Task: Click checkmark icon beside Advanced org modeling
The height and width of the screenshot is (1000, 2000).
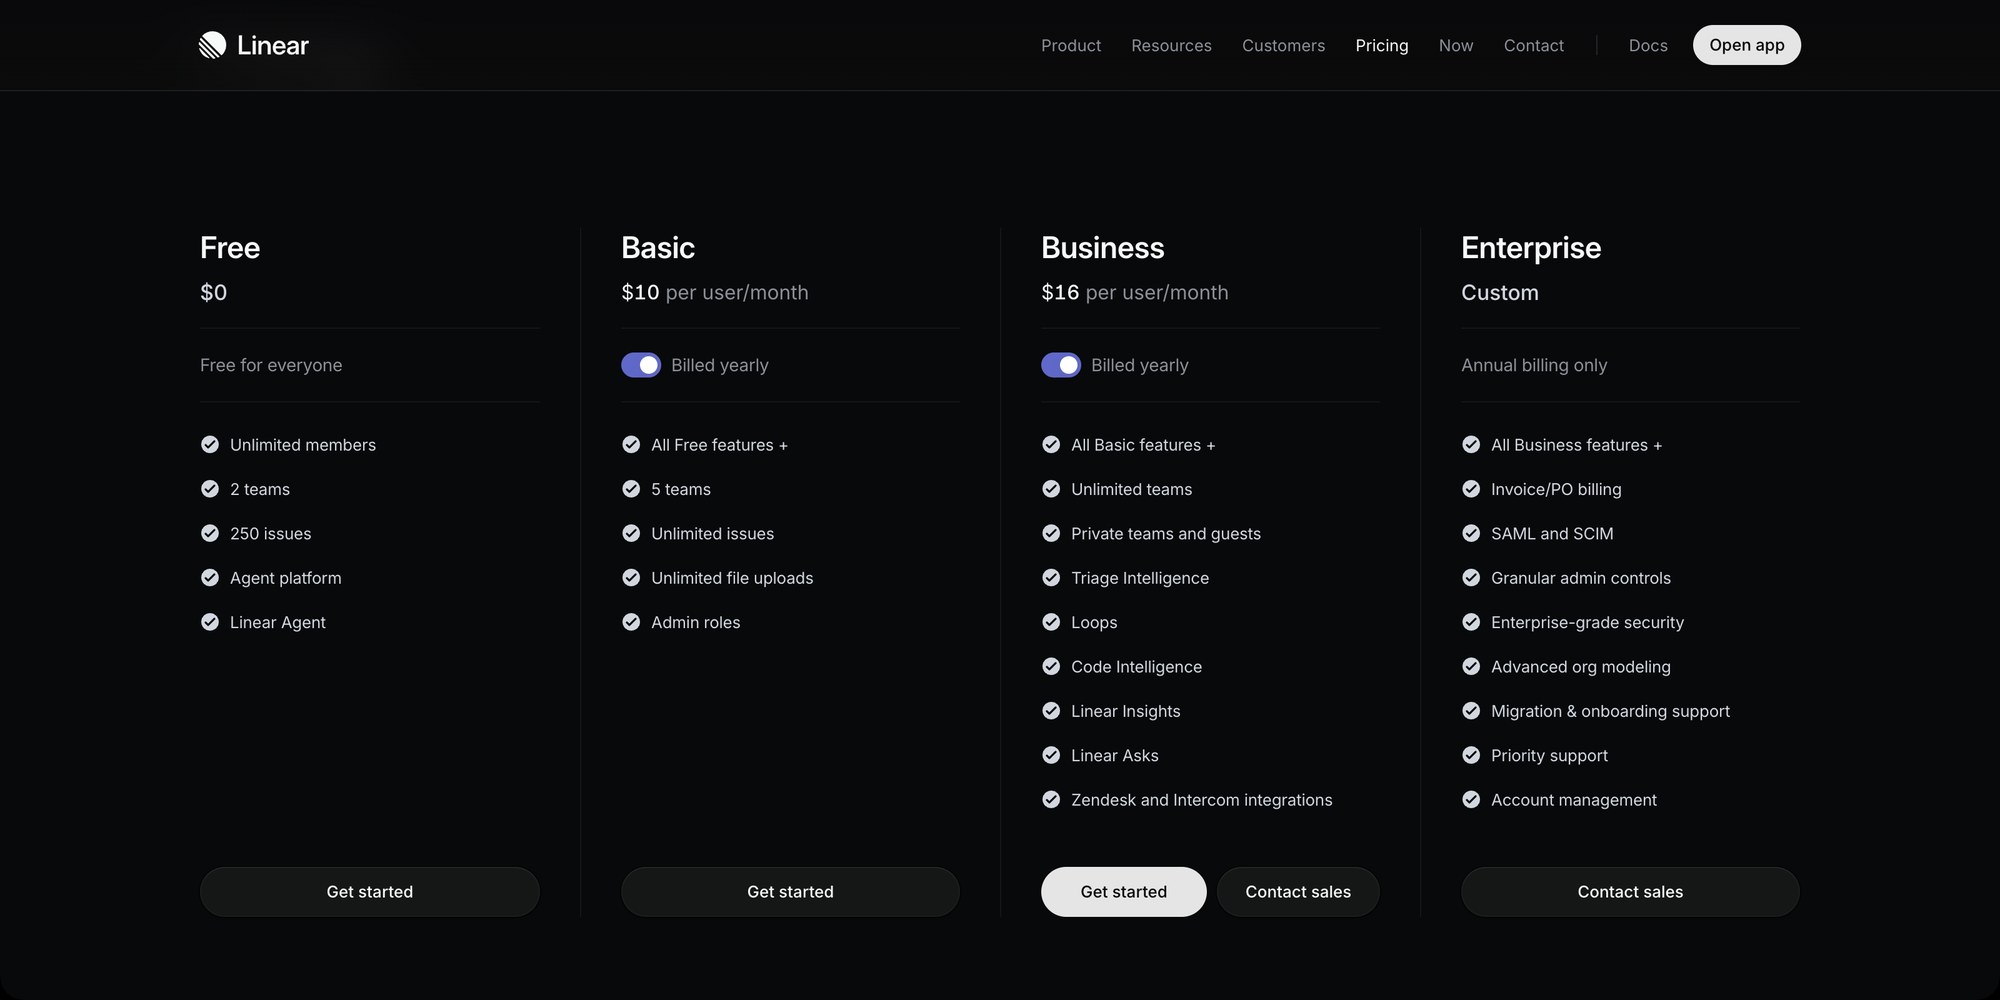Action: click(x=1471, y=666)
